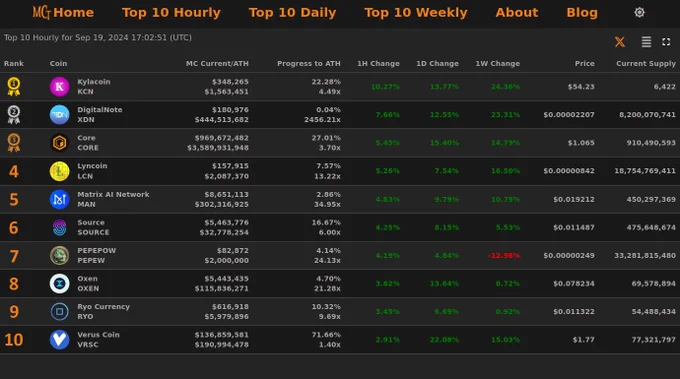
Task: Open the Blog page
Action: point(582,13)
